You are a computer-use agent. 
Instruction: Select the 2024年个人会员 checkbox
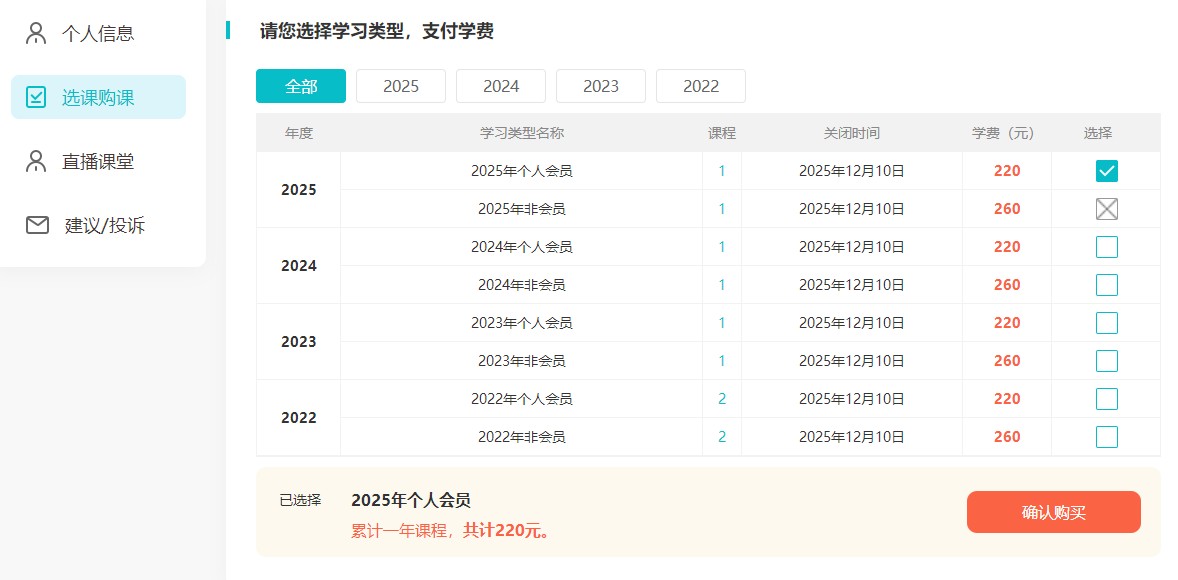click(1106, 247)
